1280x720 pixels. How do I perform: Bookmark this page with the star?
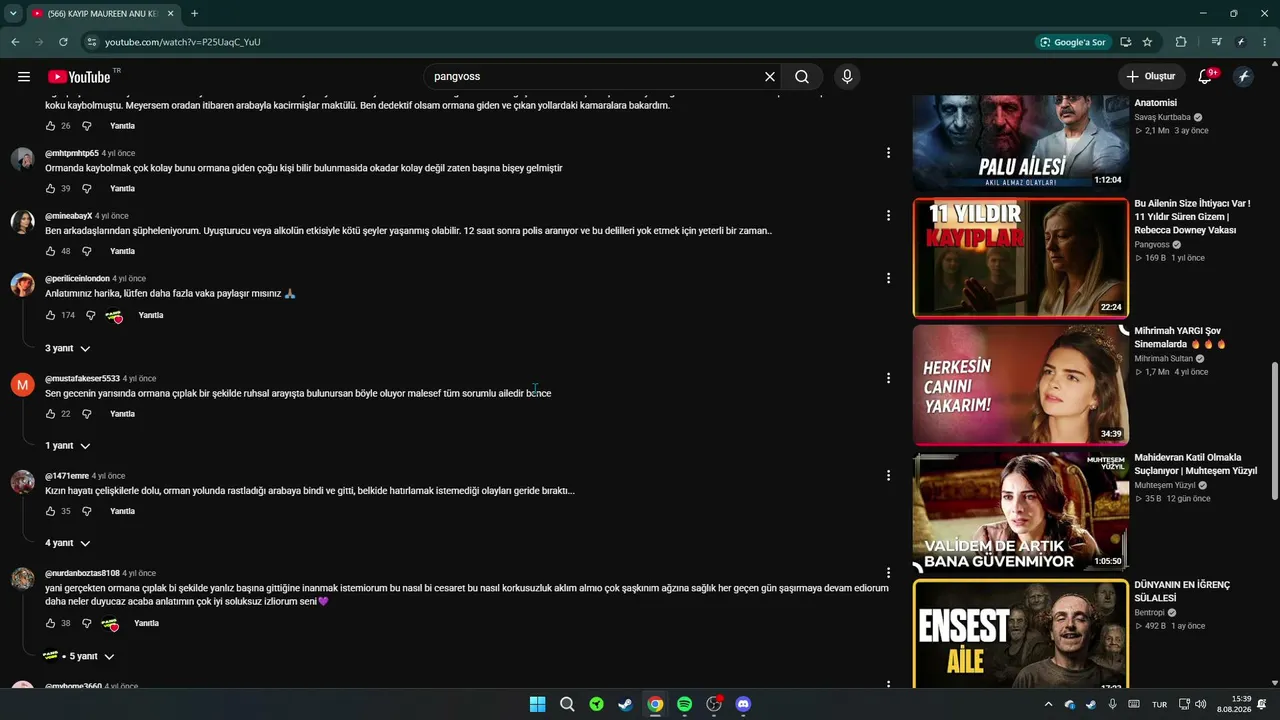click(1147, 42)
